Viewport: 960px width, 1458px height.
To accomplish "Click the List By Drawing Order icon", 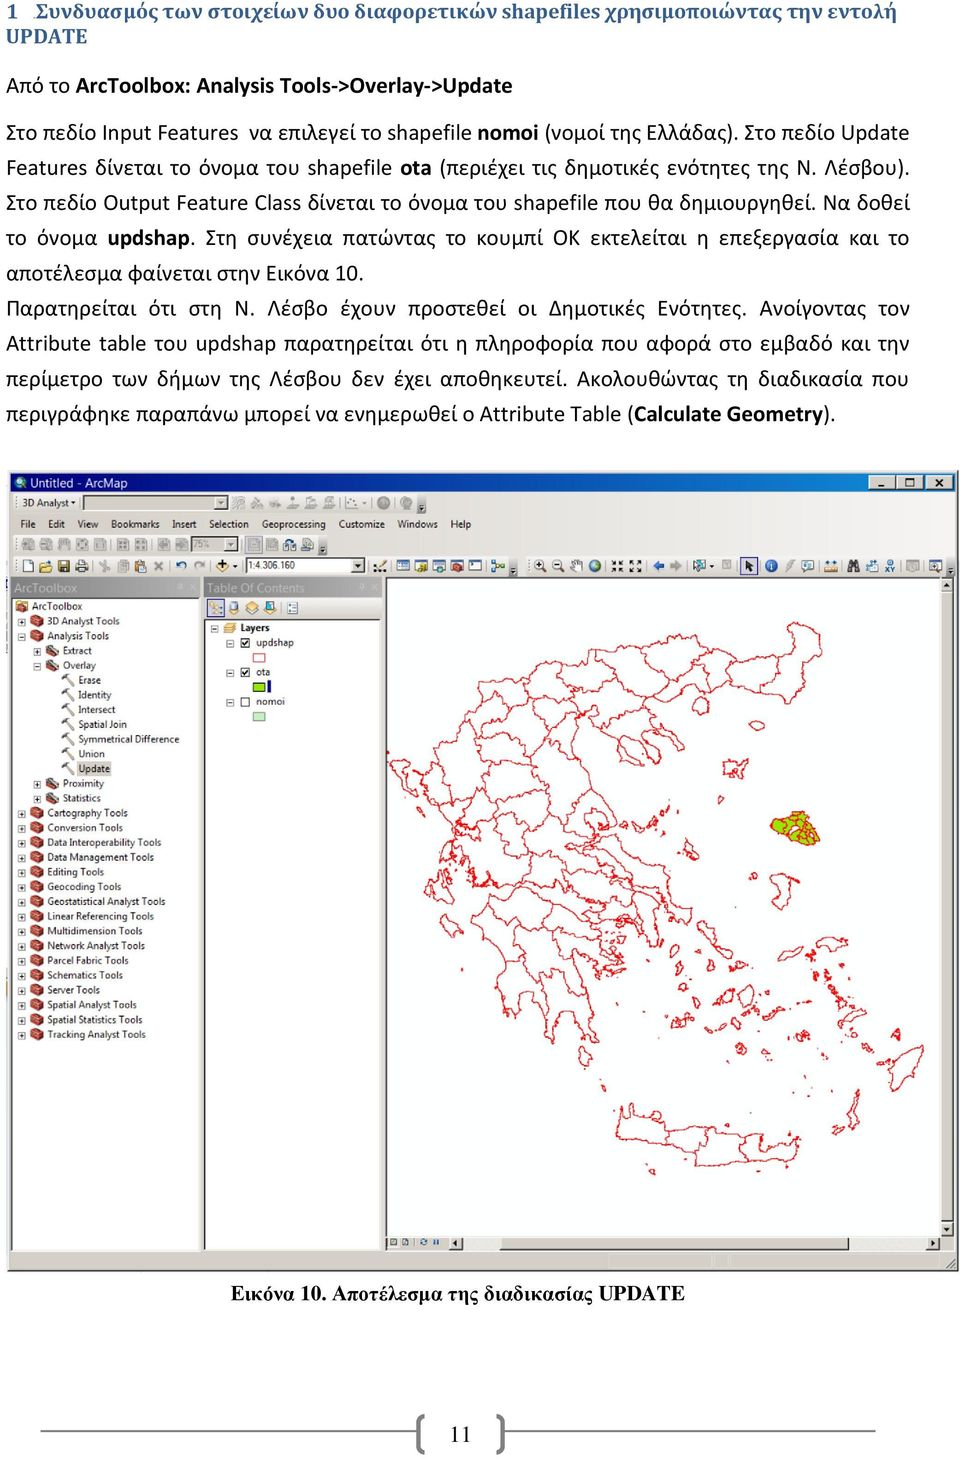I will (x=215, y=607).
